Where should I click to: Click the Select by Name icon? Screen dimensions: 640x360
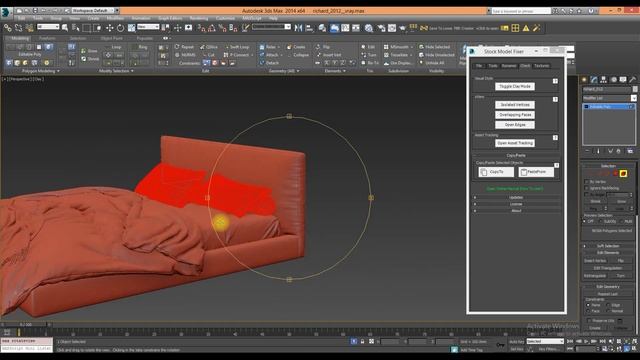[x=76, y=28]
